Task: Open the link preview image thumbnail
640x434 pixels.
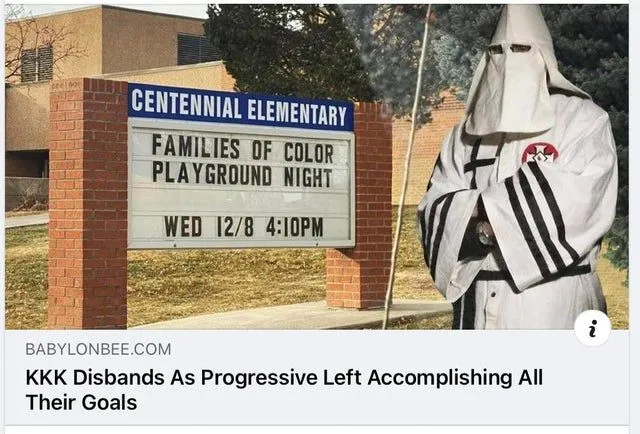Action: [317, 167]
